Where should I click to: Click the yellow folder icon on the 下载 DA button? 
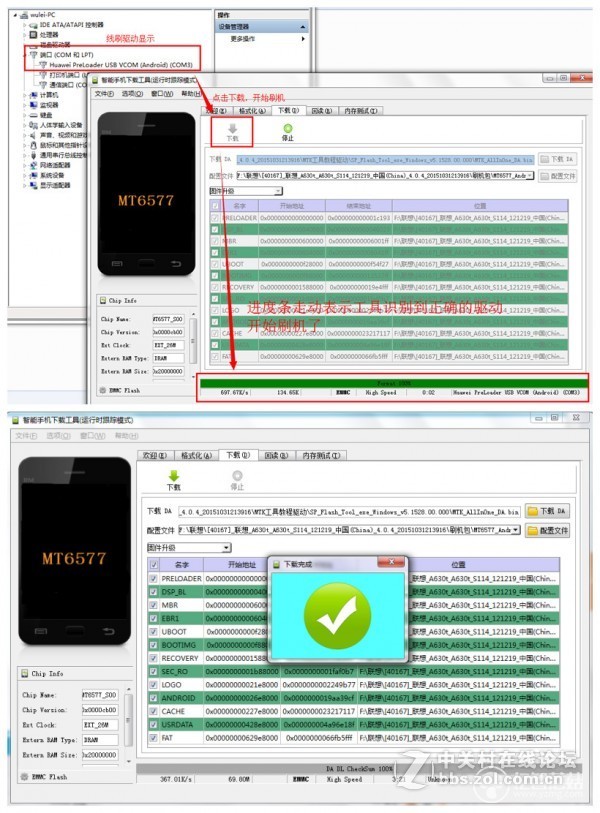coord(533,511)
